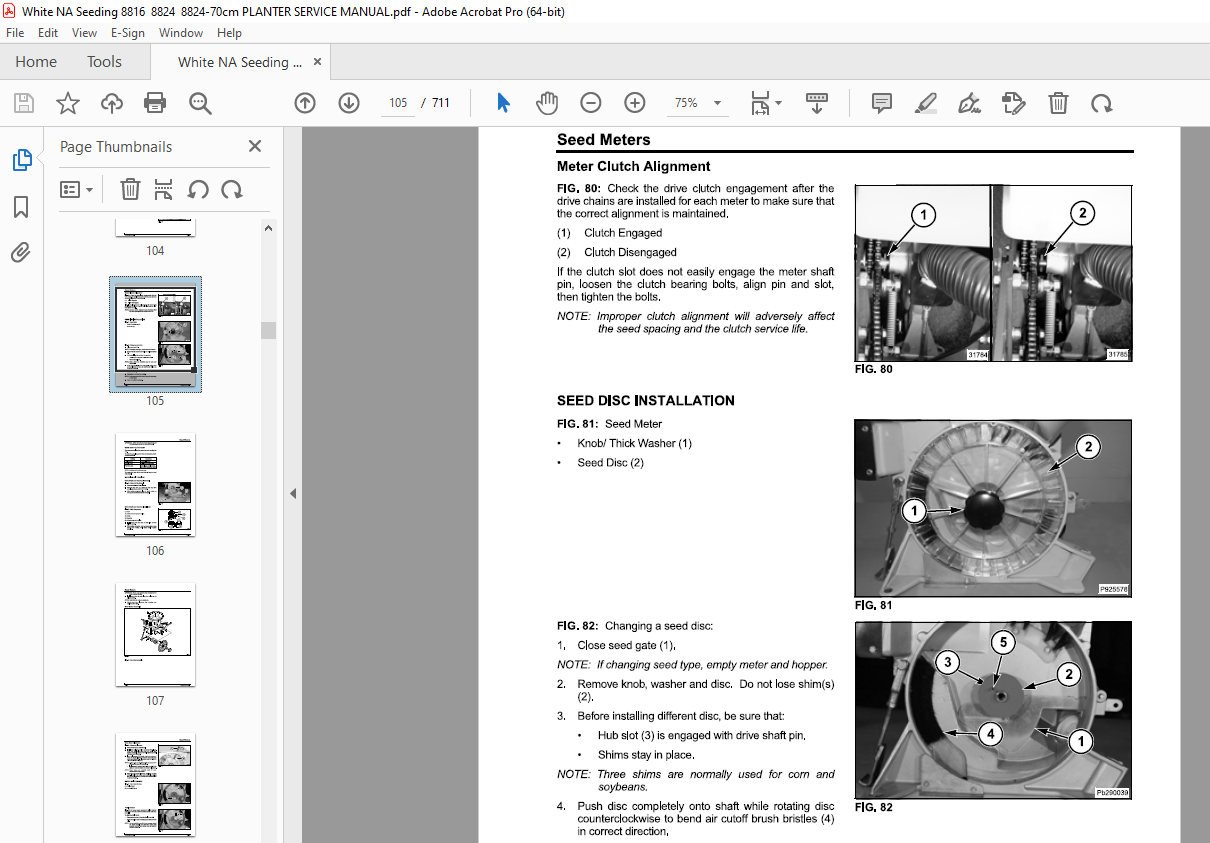Select the page 107 thumbnail
The height and width of the screenshot is (843, 1210).
(155, 634)
